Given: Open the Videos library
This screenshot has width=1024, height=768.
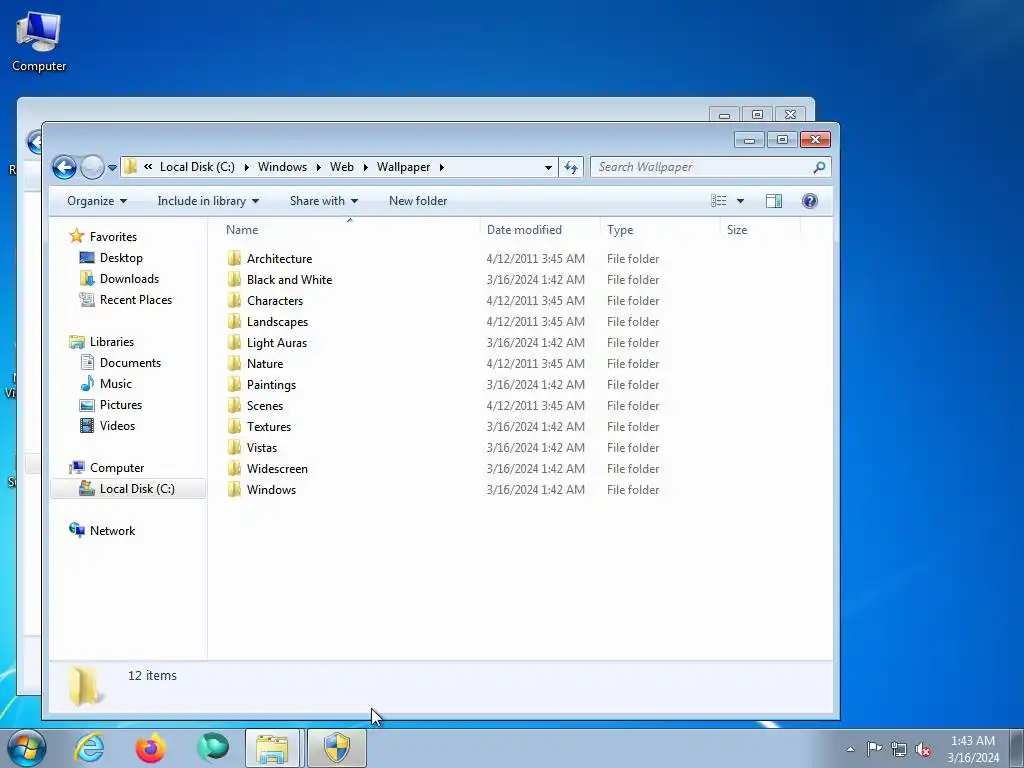Looking at the screenshot, I should tap(118, 425).
